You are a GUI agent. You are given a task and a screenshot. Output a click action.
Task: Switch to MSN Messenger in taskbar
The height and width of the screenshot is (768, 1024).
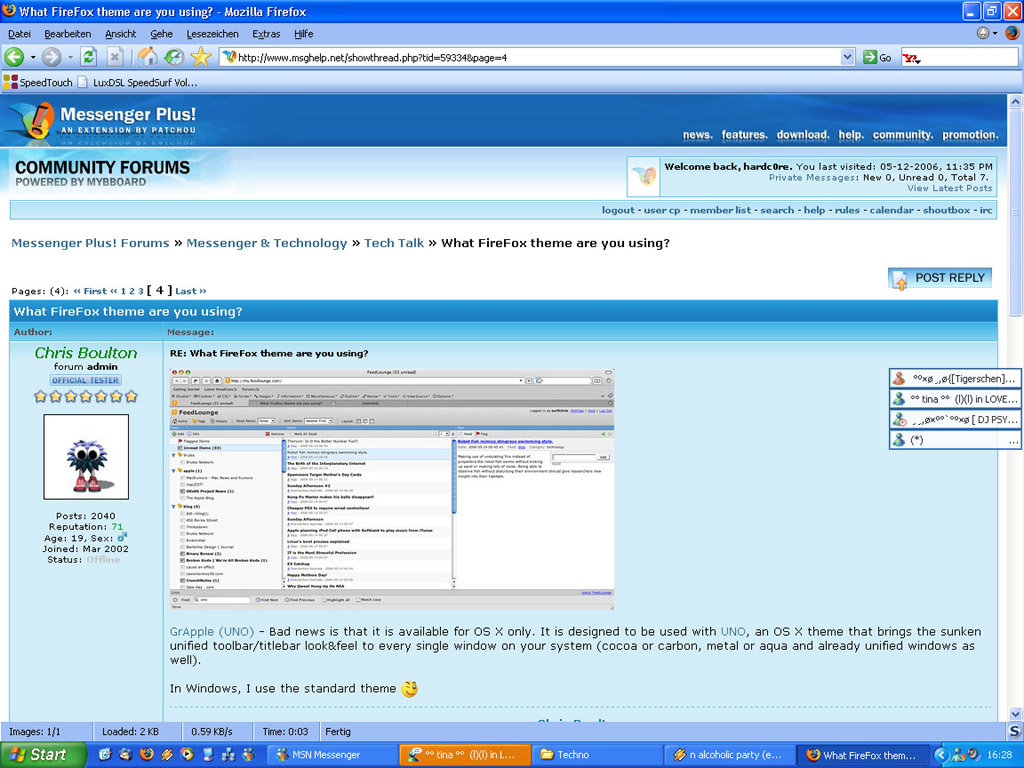(x=320, y=755)
